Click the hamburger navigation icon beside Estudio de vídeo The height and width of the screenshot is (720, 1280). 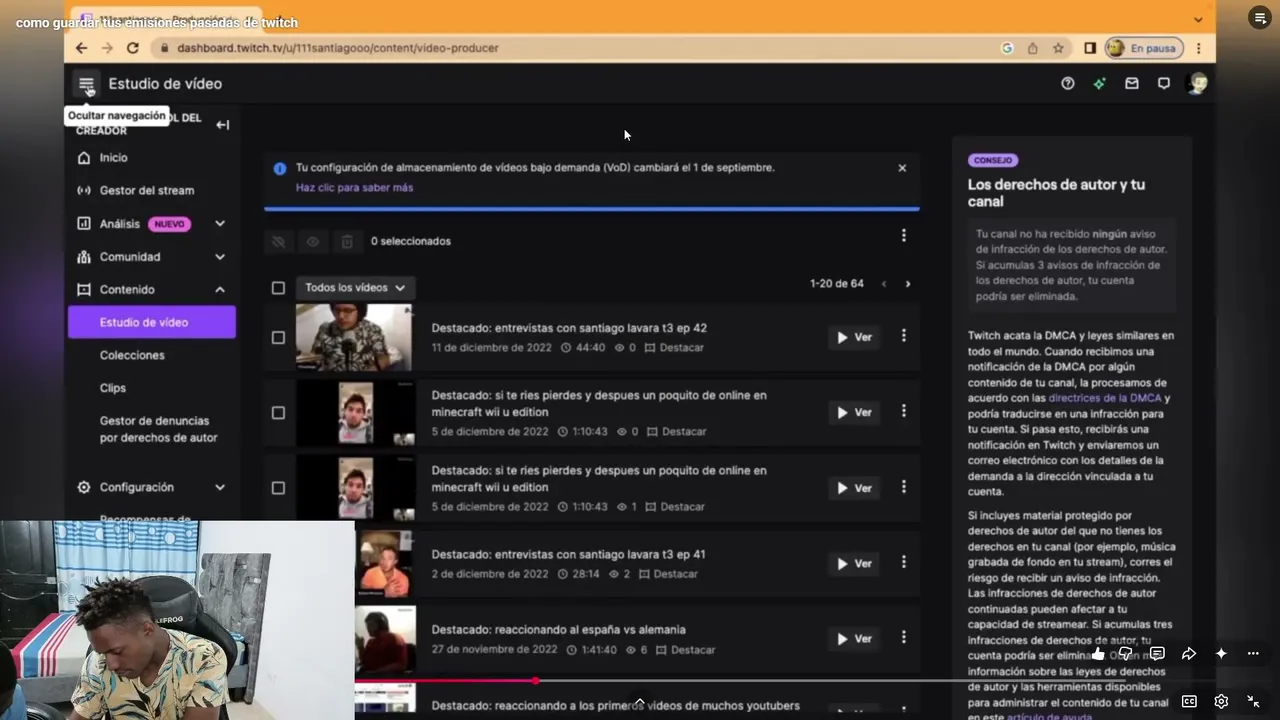(x=86, y=84)
